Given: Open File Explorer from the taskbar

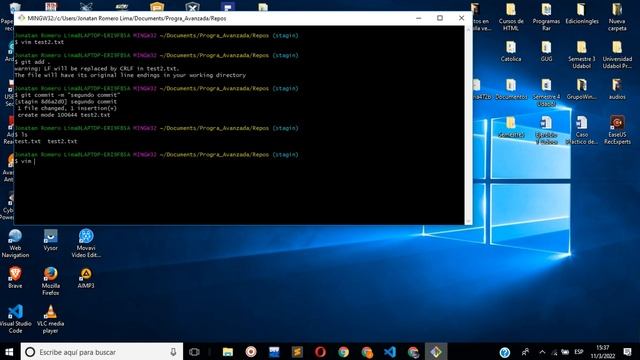Looking at the screenshot, I should click(228, 352).
